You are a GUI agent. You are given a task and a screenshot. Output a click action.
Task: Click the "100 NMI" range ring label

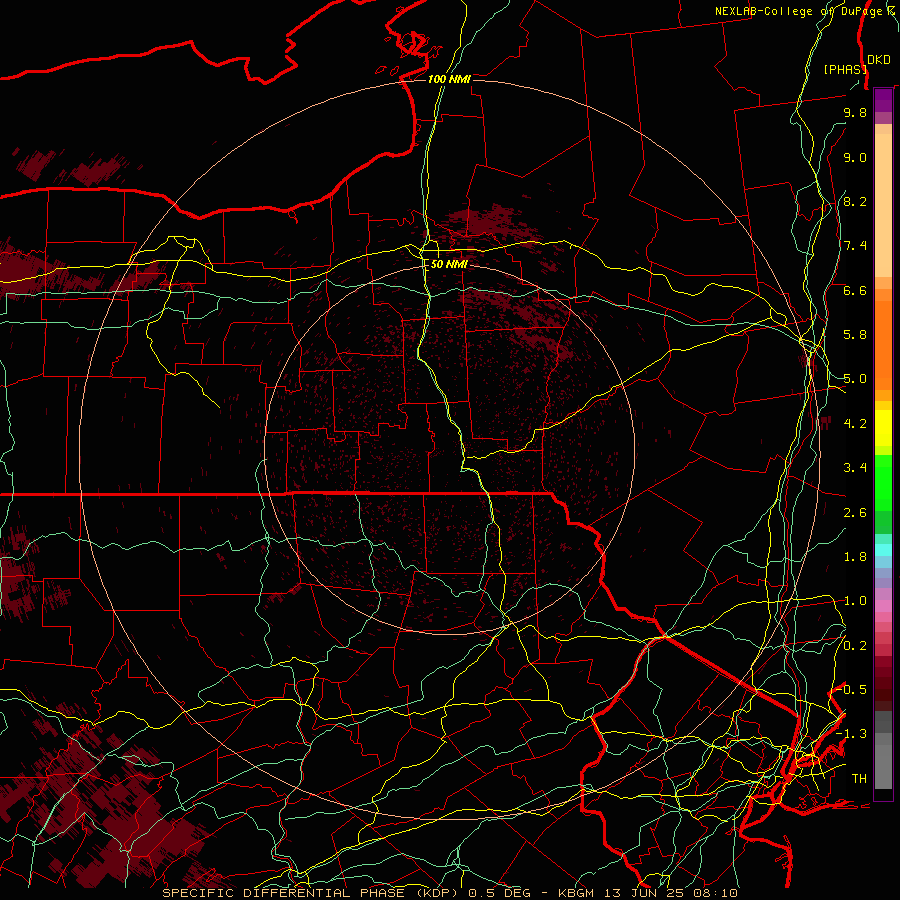tap(449, 79)
